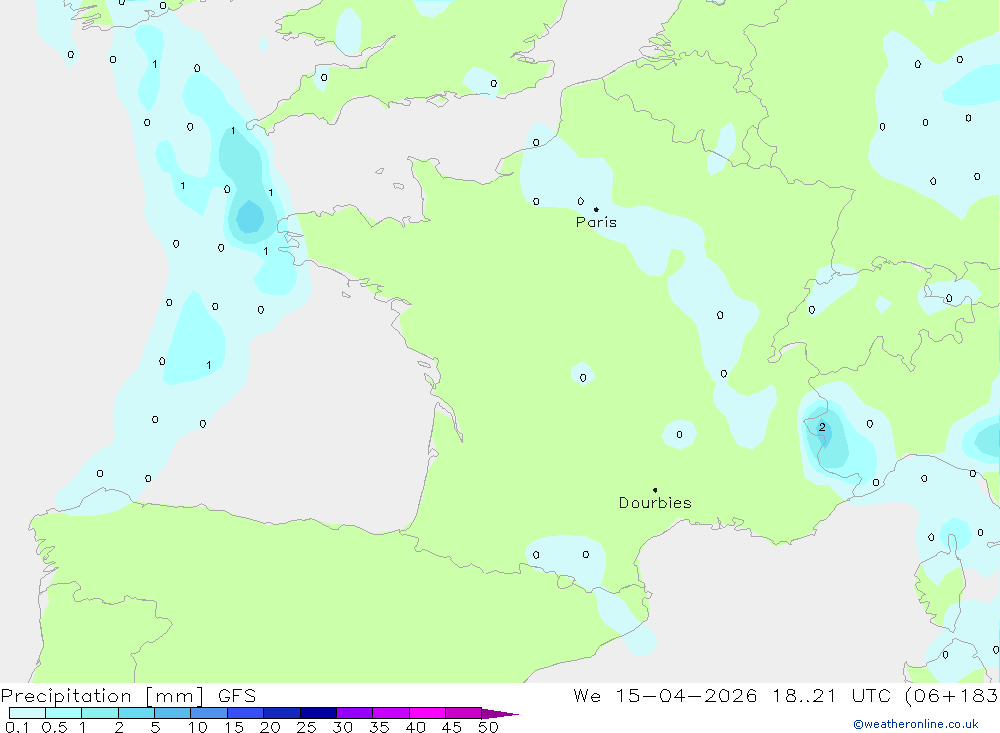Screen dimensions: 1000x733
Task: Click the Paris city label
Action: pyautogui.click(x=596, y=222)
